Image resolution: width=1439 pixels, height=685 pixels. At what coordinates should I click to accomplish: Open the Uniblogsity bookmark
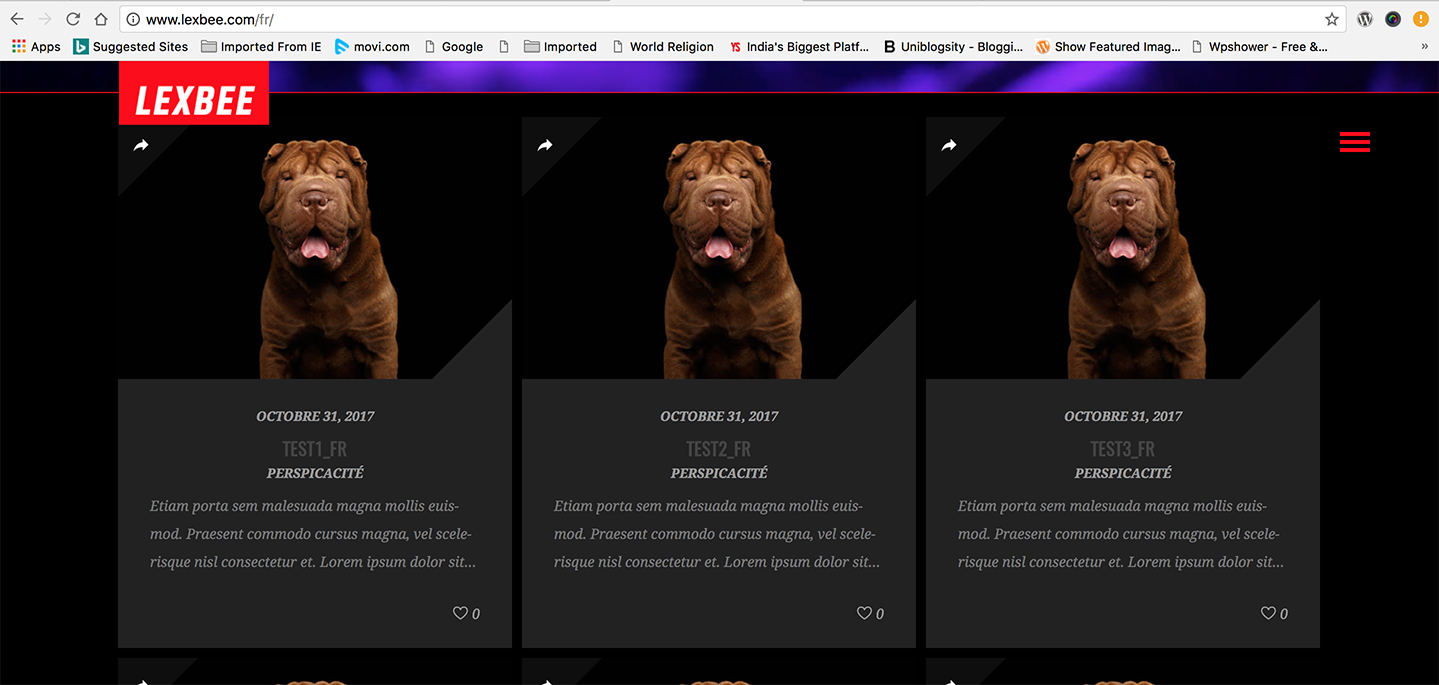point(953,46)
